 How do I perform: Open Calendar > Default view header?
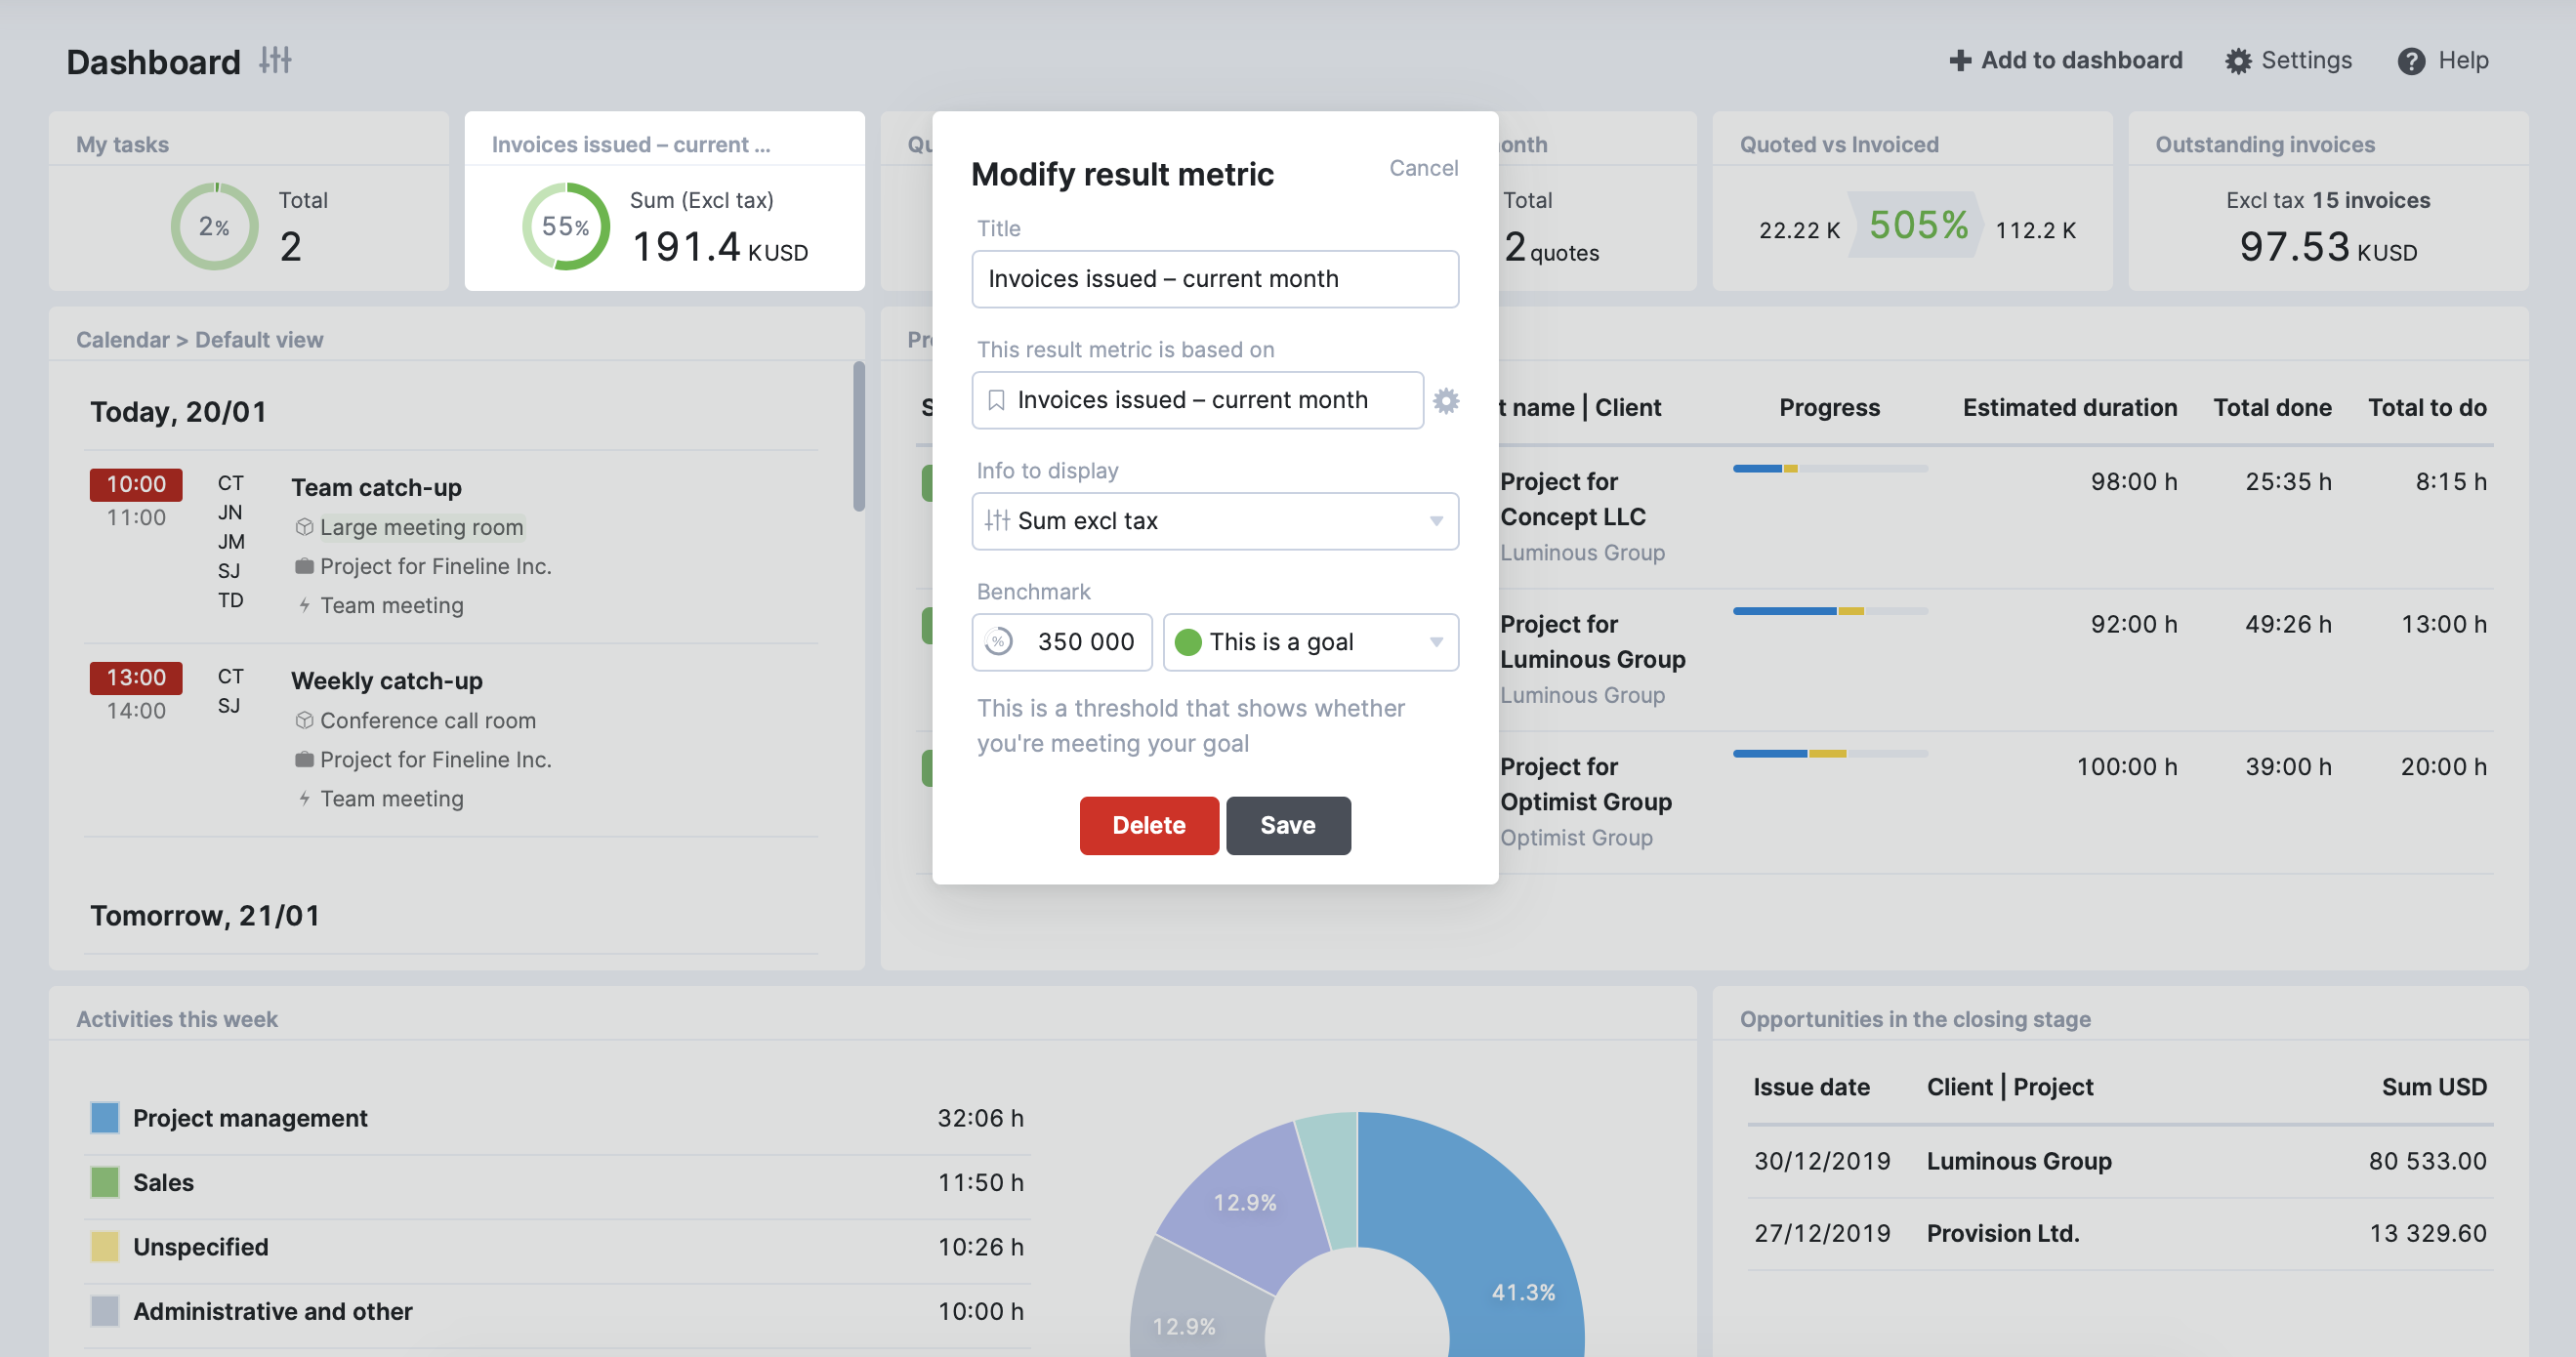click(200, 340)
